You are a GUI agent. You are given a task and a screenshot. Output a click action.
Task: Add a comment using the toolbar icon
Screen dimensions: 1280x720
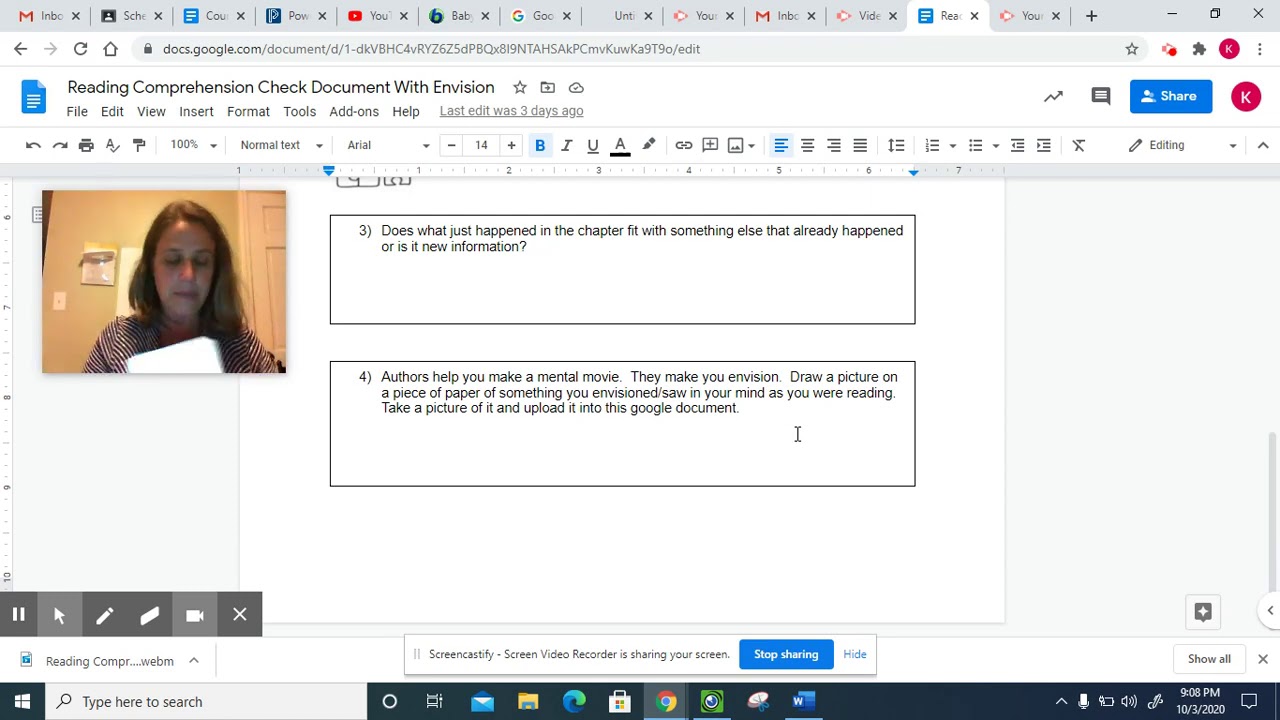point(710,145)
